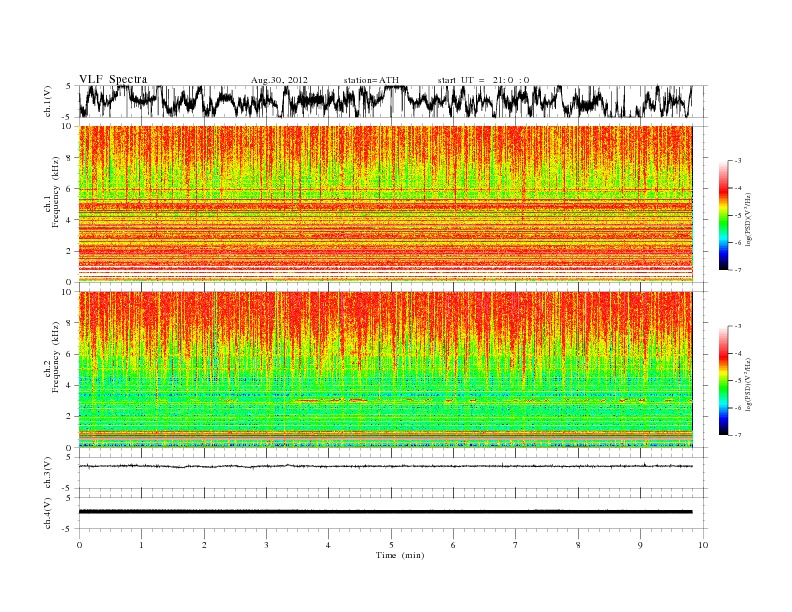Click the ch.3 voltage trace line

(x=385, y=466)
